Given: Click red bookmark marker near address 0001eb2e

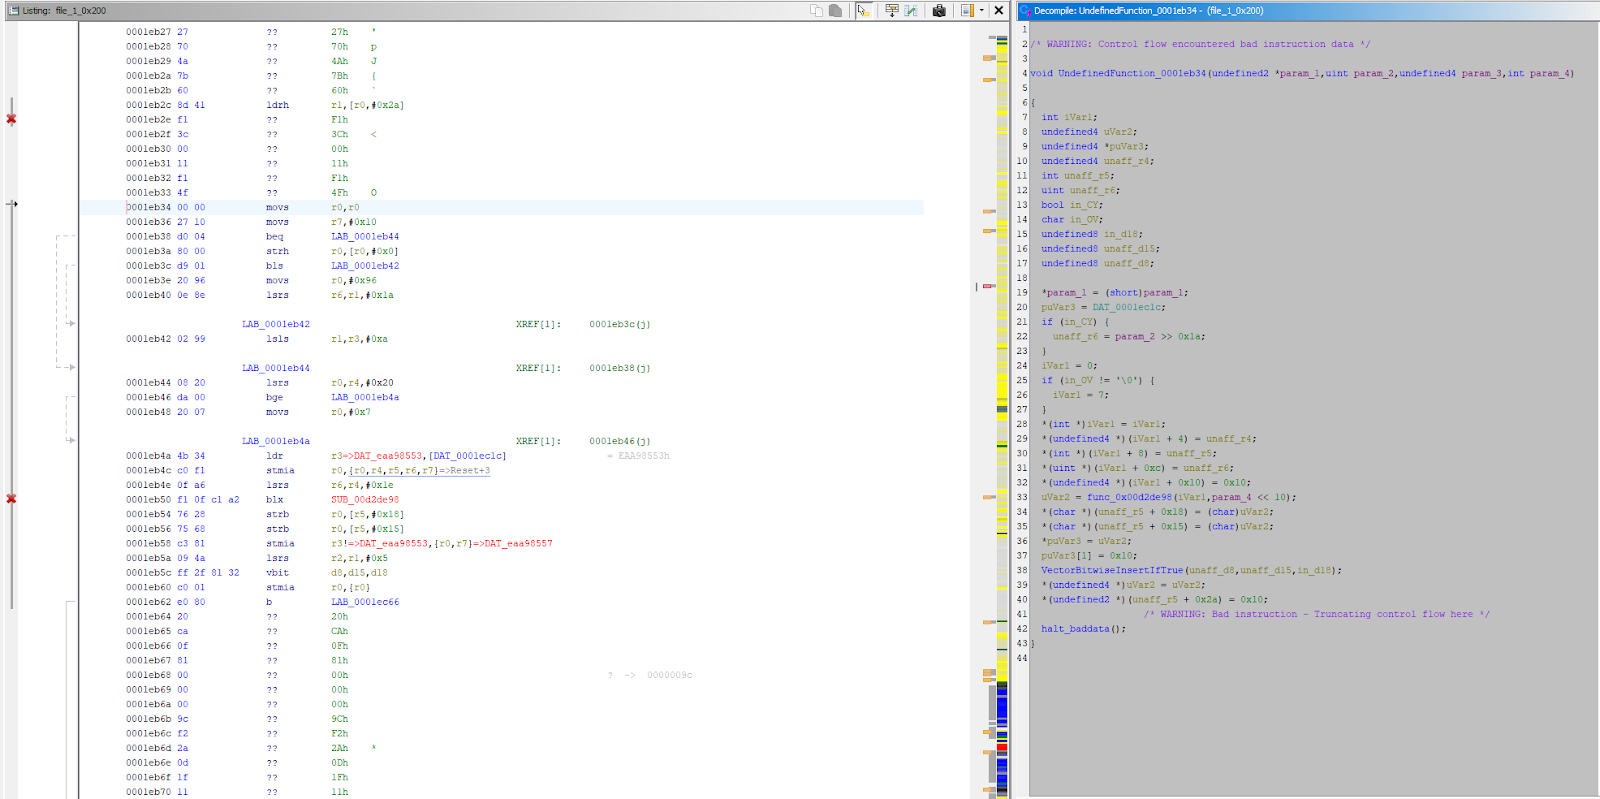Looking at the screenshot, I should (11, 119).
